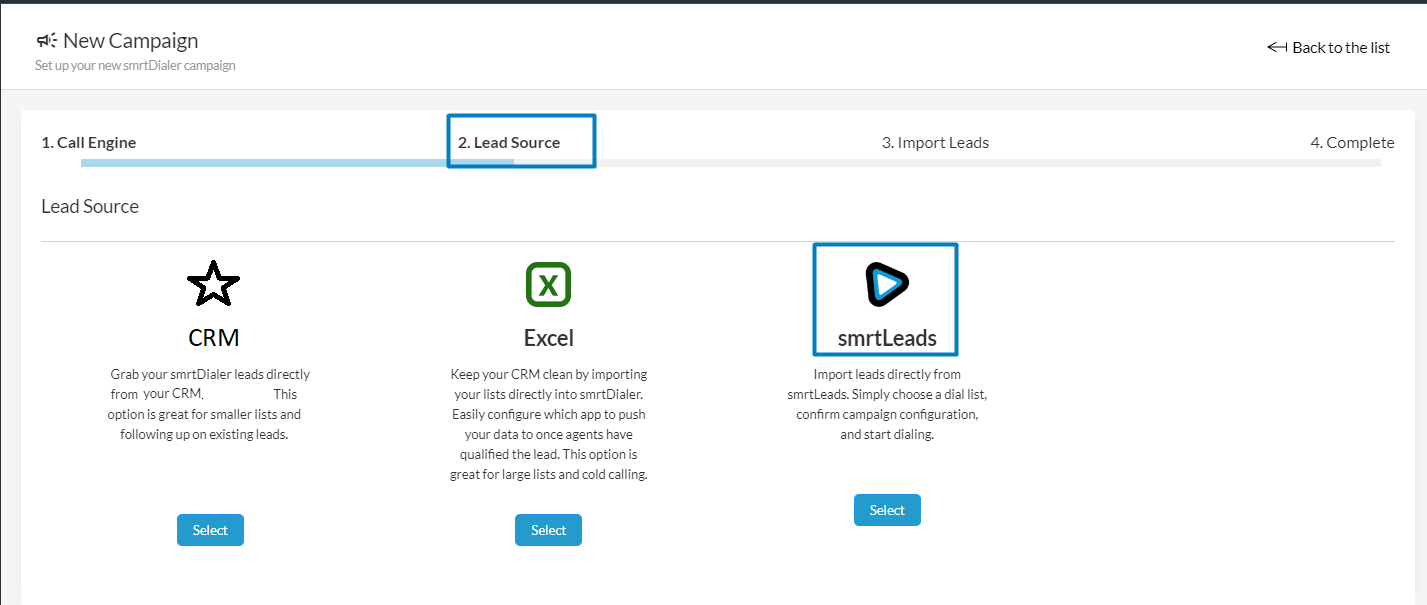Click the green Excel icon
The image size is (1427, 605).
(x=548, y=285)
